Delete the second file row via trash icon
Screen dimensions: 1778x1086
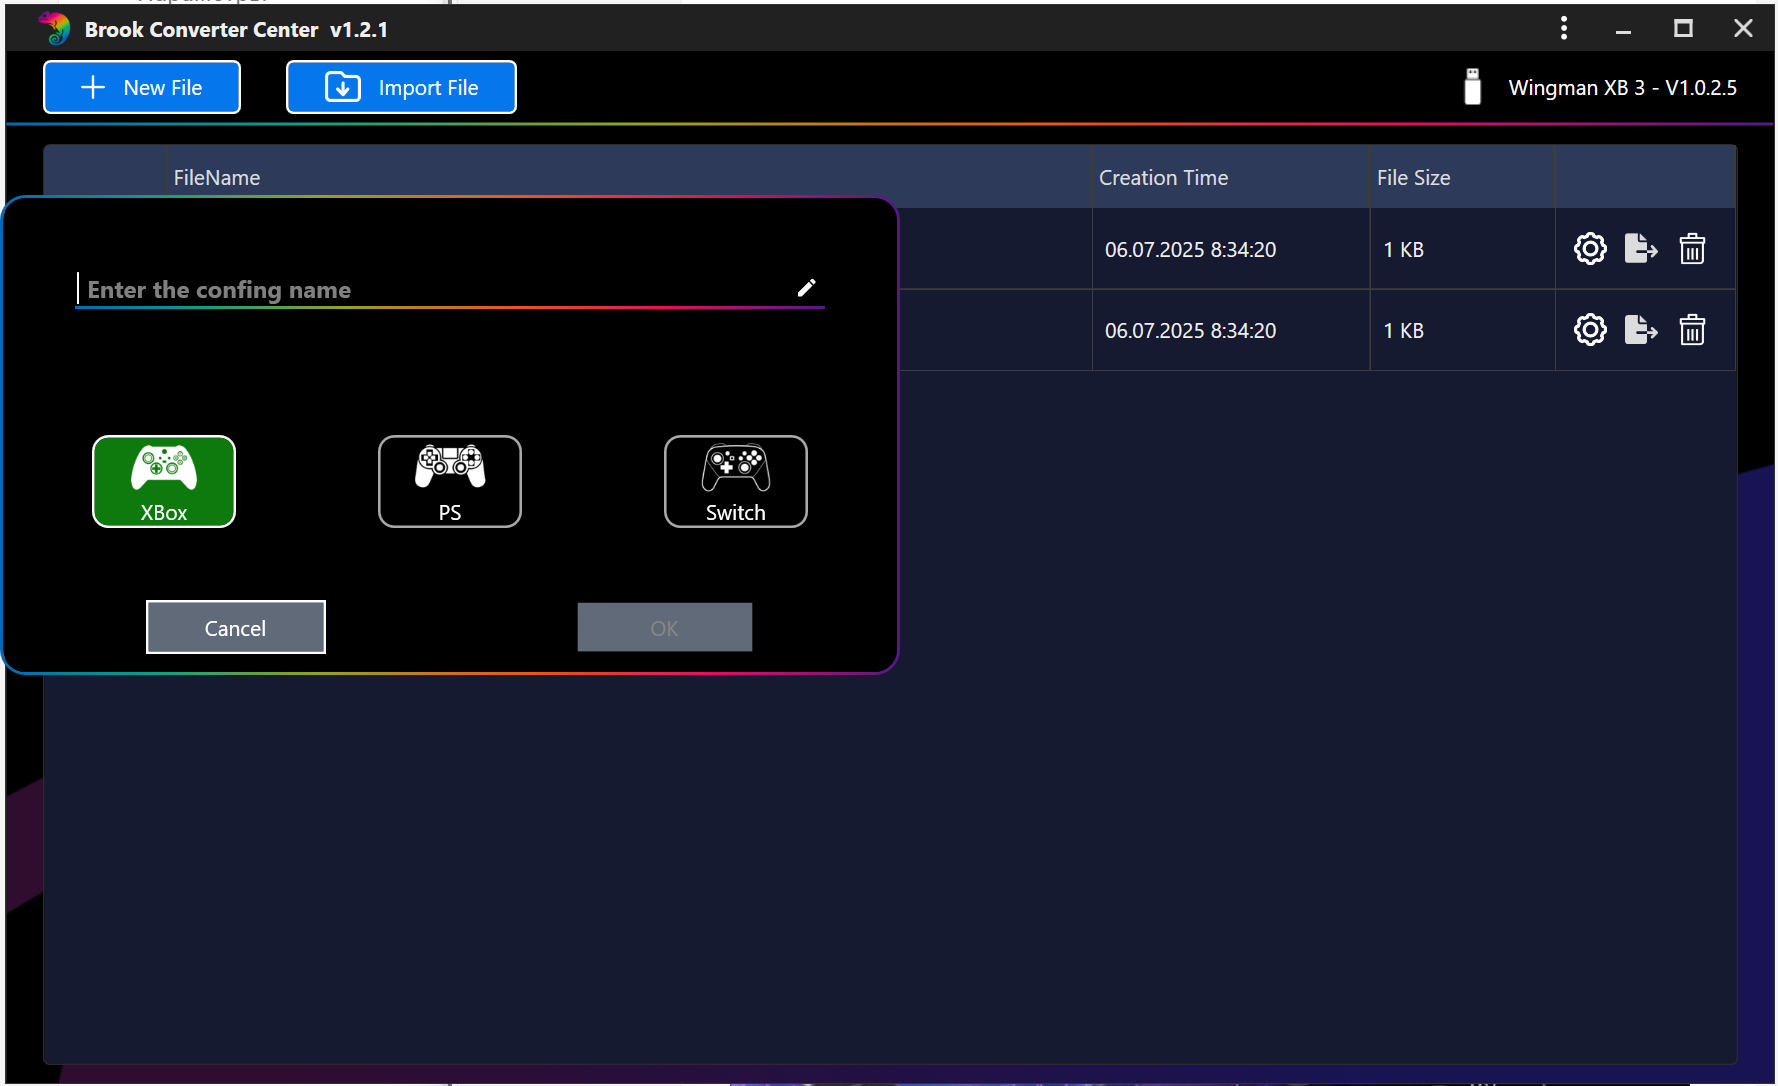1692,329
